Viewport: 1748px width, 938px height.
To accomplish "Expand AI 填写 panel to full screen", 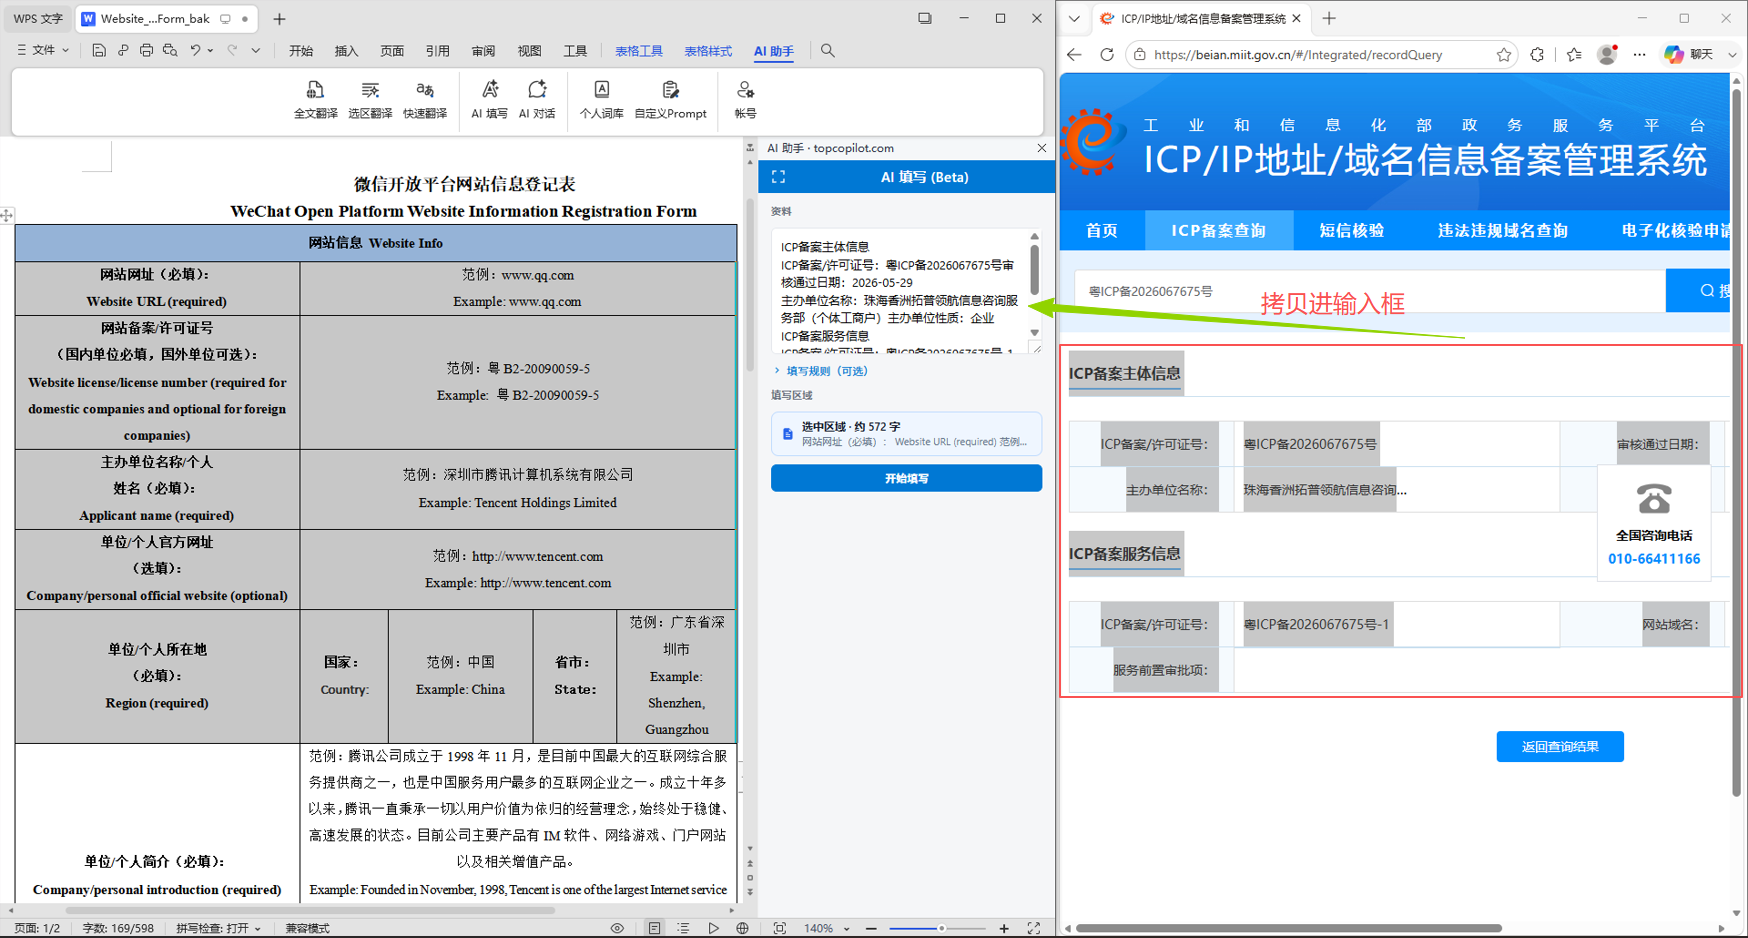I will point(778,177).
